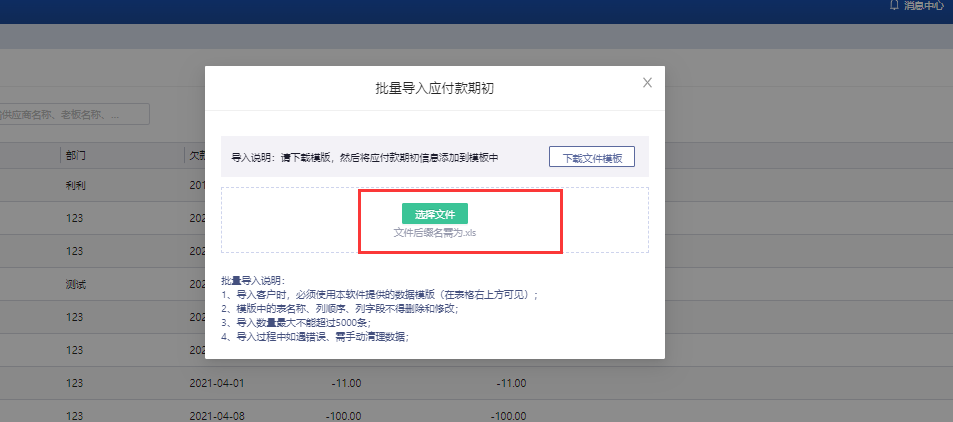Viewport: 953px width, 422px height.
Task: Click the 2021-04-01 date cell
Action: click(216, 382)
